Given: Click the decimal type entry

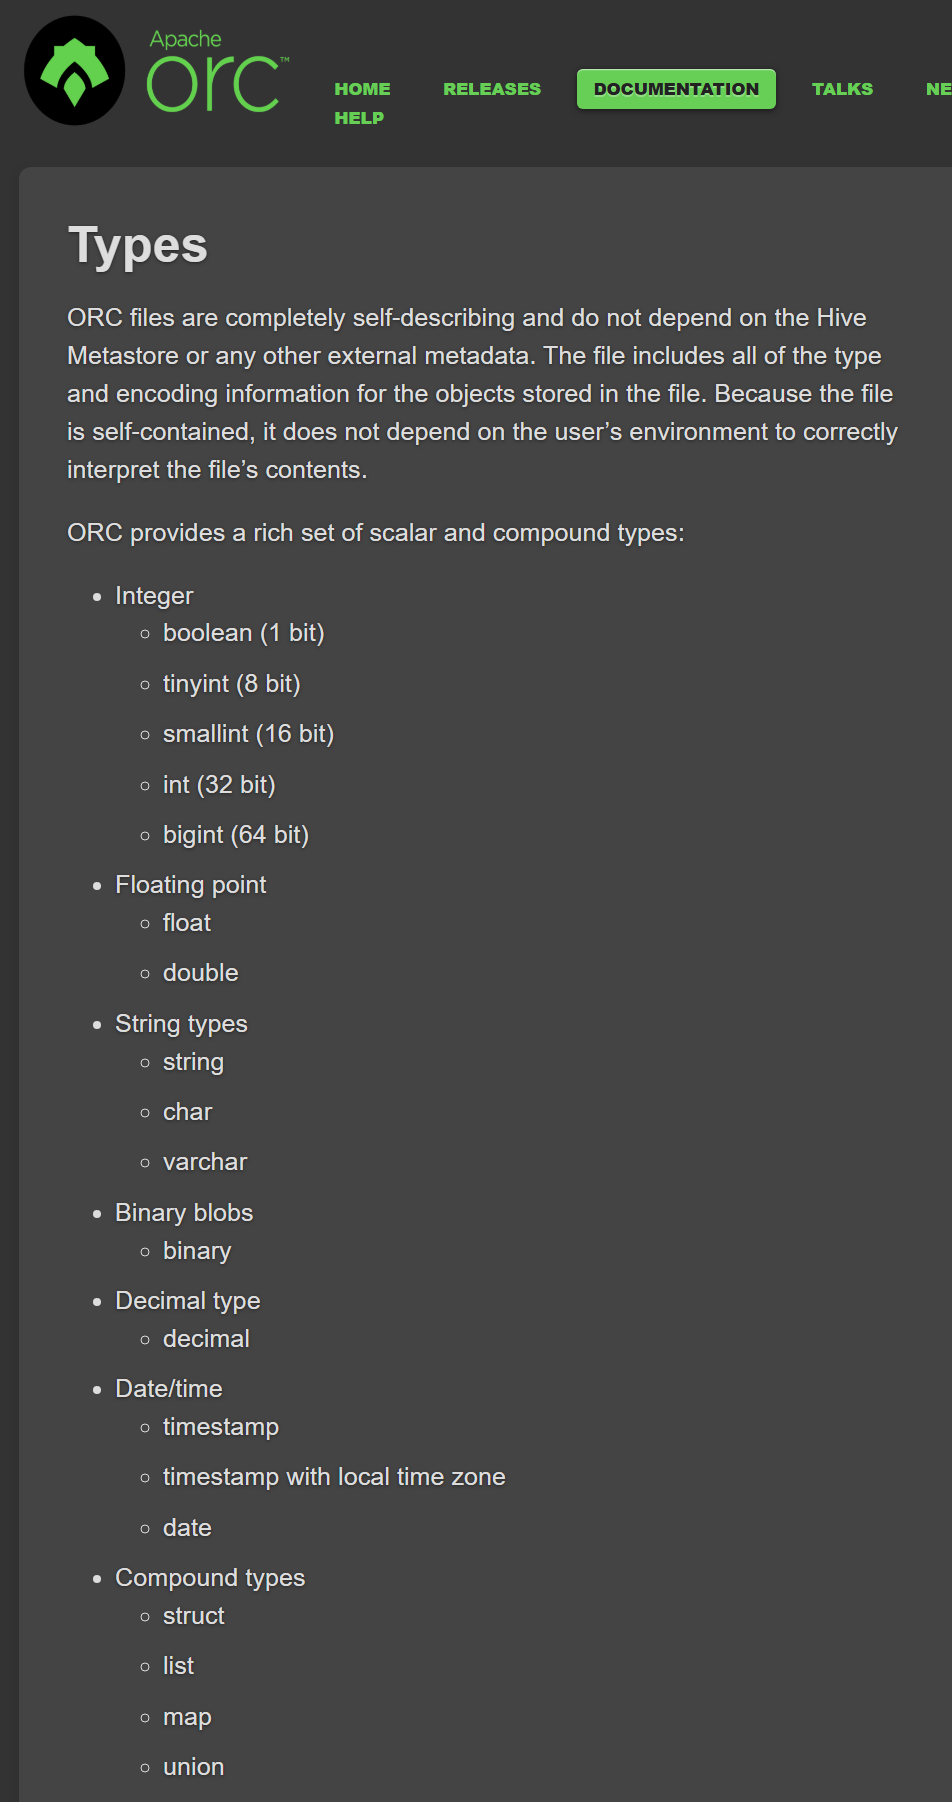Looking at the screenshot, I should pos(206,1339).
